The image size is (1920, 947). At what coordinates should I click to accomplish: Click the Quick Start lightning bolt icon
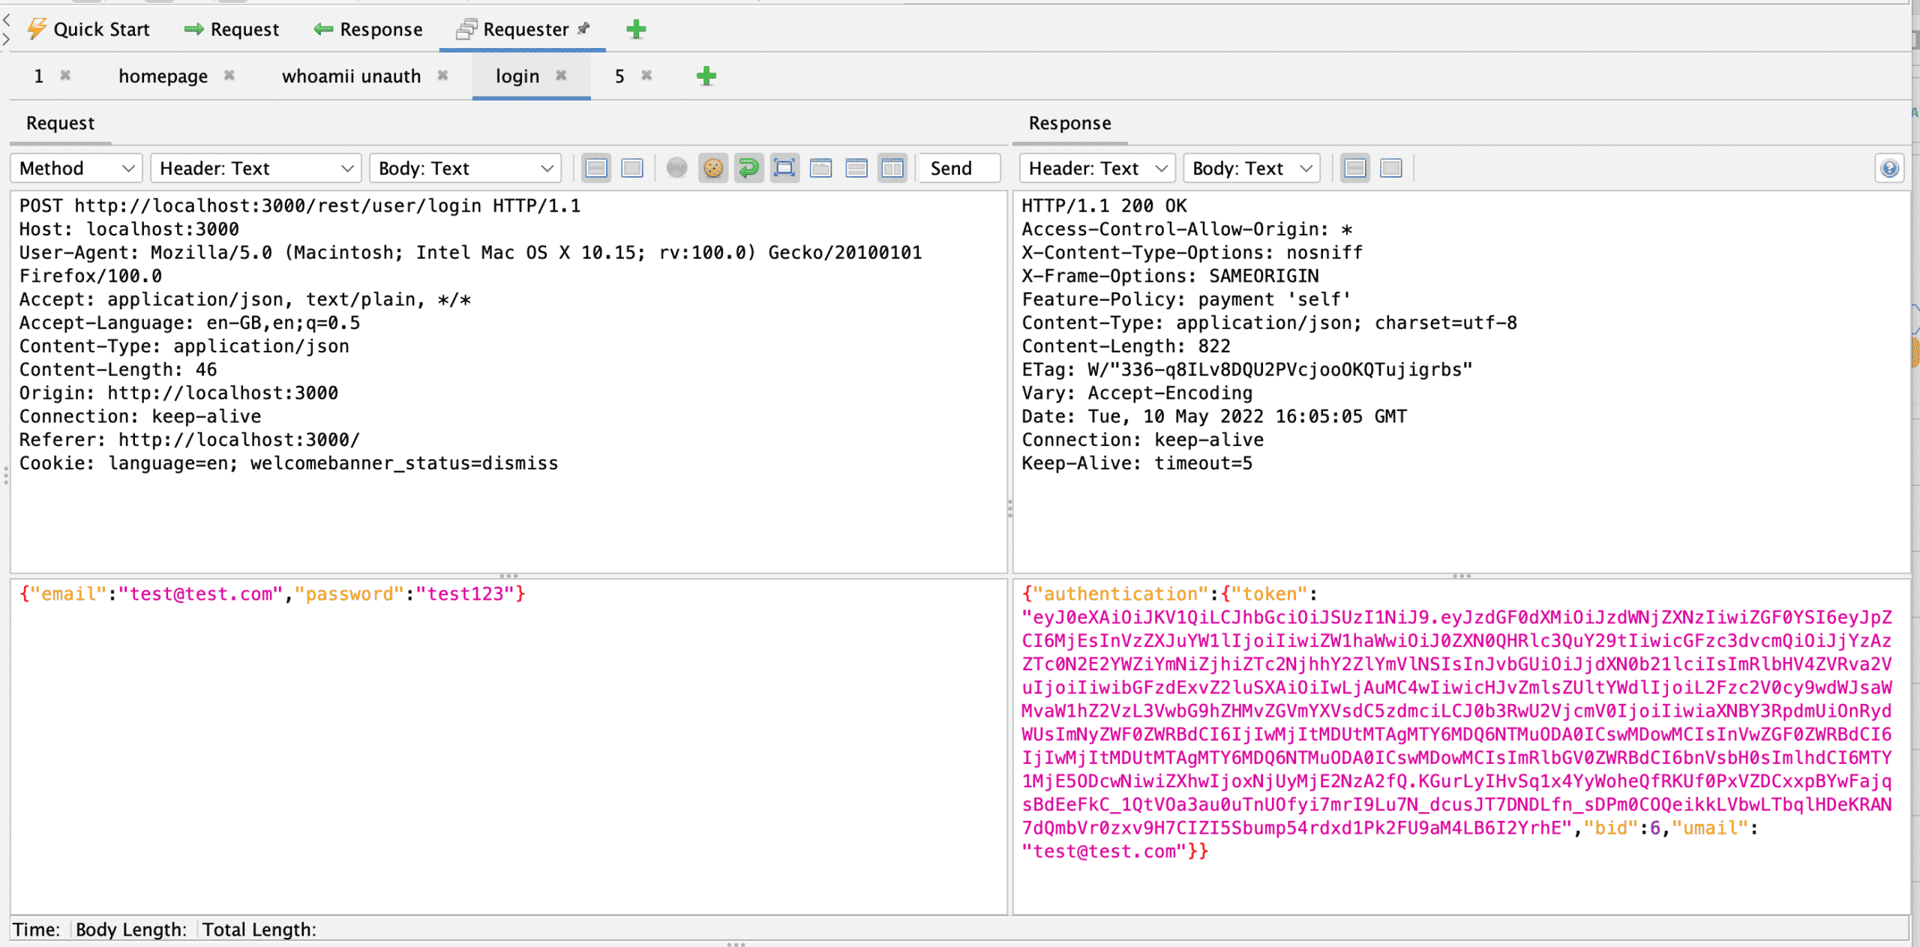37,29
